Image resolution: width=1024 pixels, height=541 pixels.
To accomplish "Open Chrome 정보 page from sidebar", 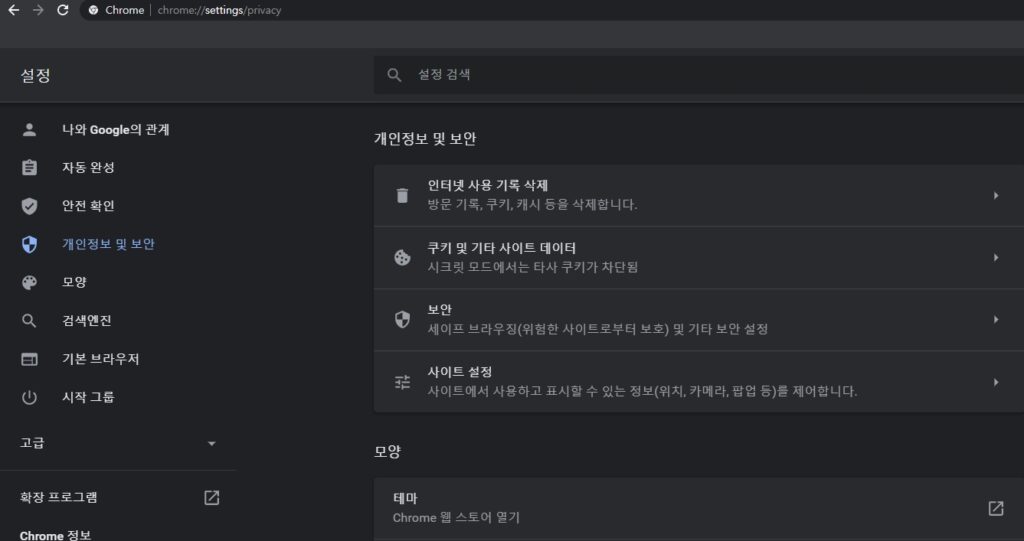I will pyautogui.click(x=56, y=534).
